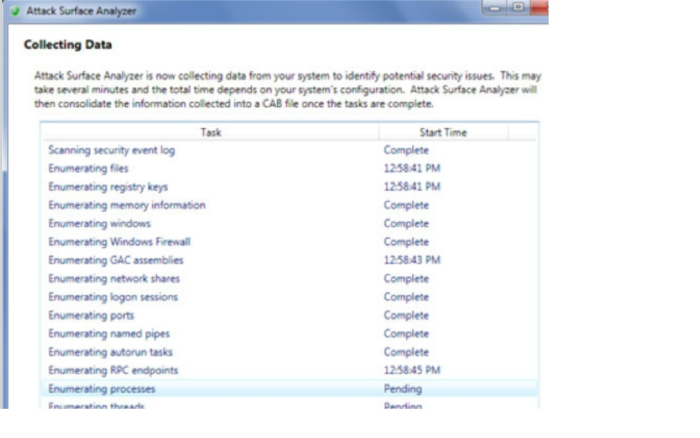Click the 12:58:43 PM start time for GAC assemblies

coord(412,260)
